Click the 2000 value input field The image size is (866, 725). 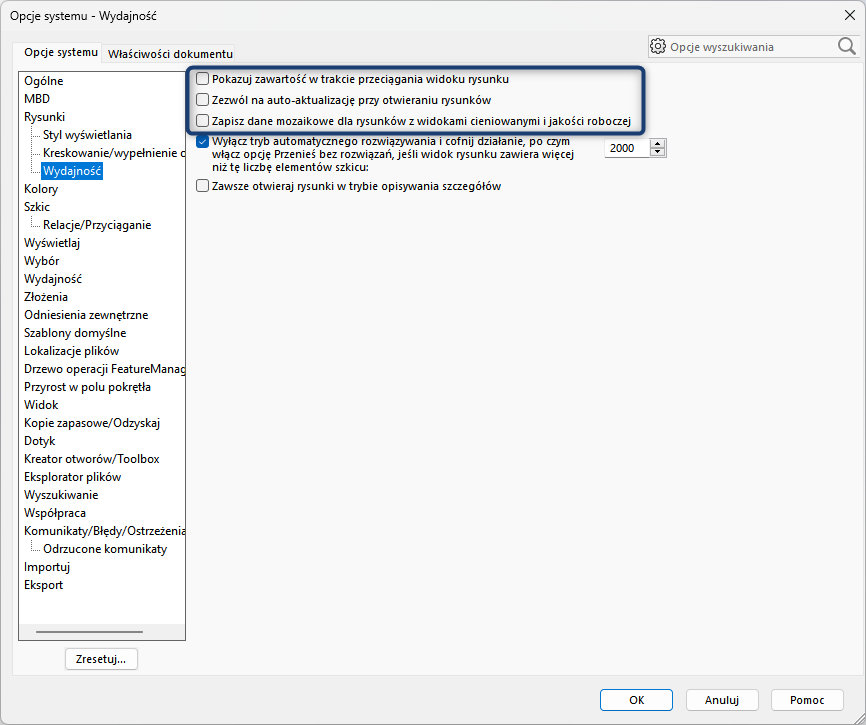[627, 148]
